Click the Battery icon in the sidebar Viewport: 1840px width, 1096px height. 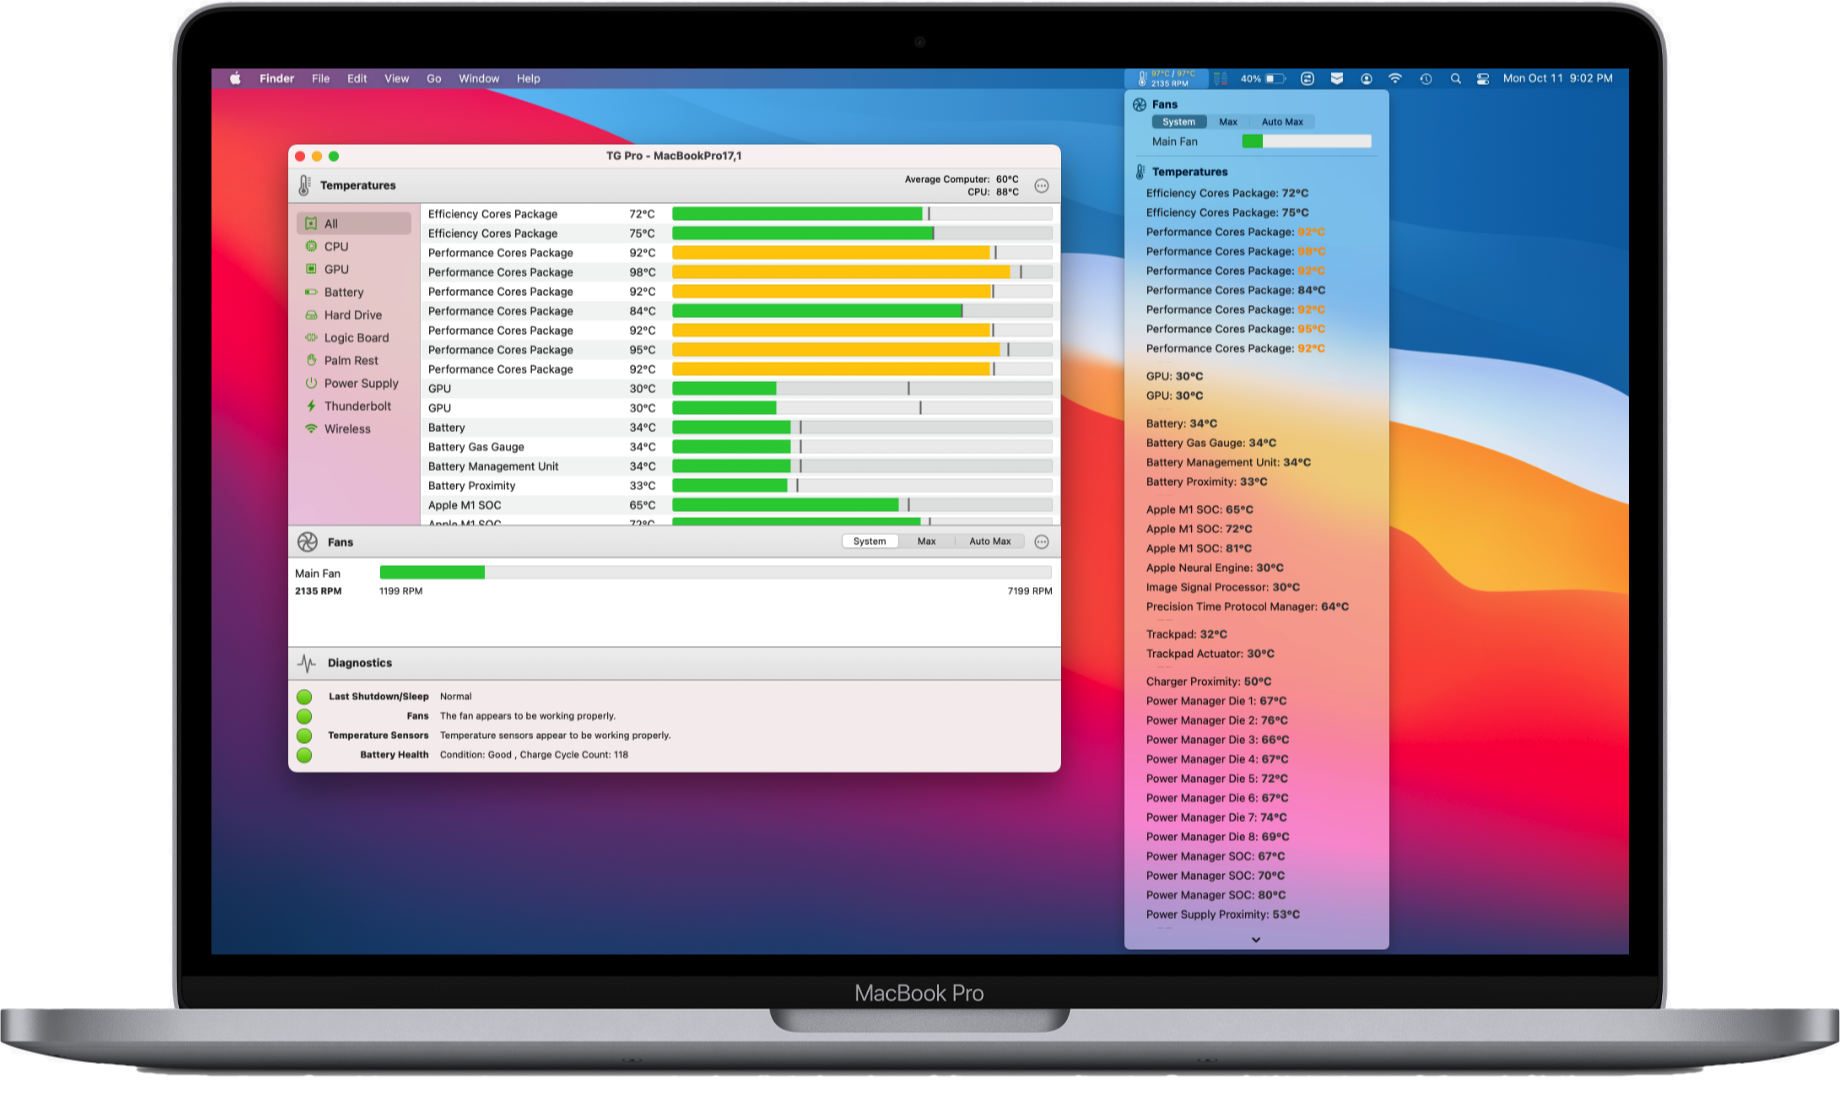click(x=311, y=292)
